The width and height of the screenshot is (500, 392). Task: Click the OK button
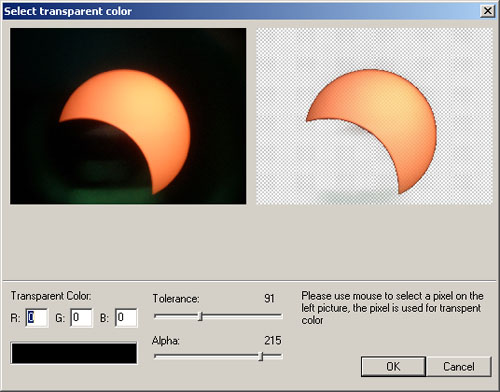[x=393, y=366]
